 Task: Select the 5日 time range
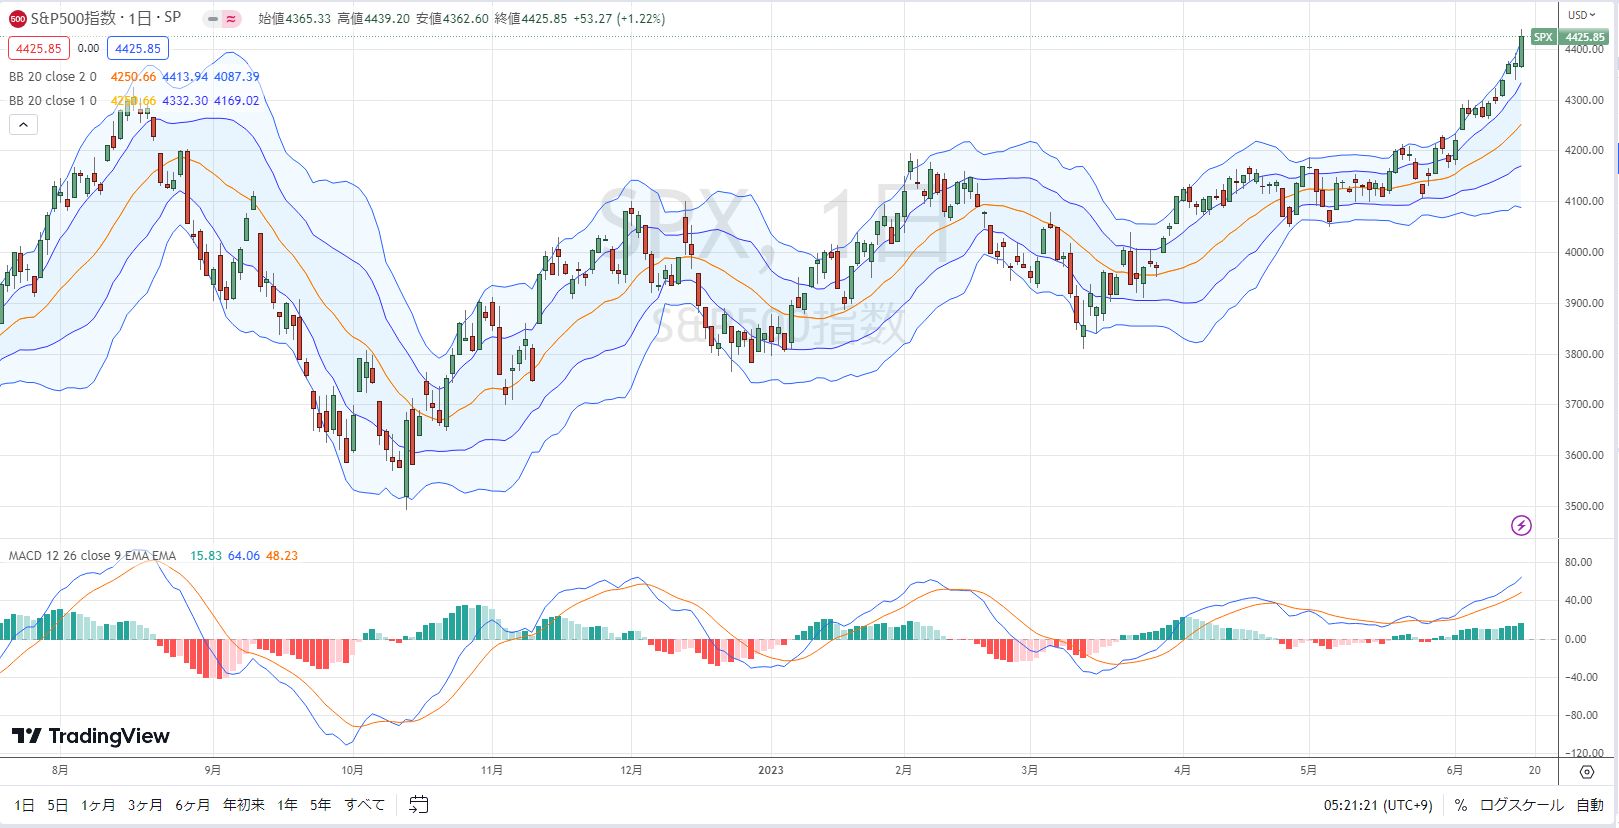click(58, 805)
